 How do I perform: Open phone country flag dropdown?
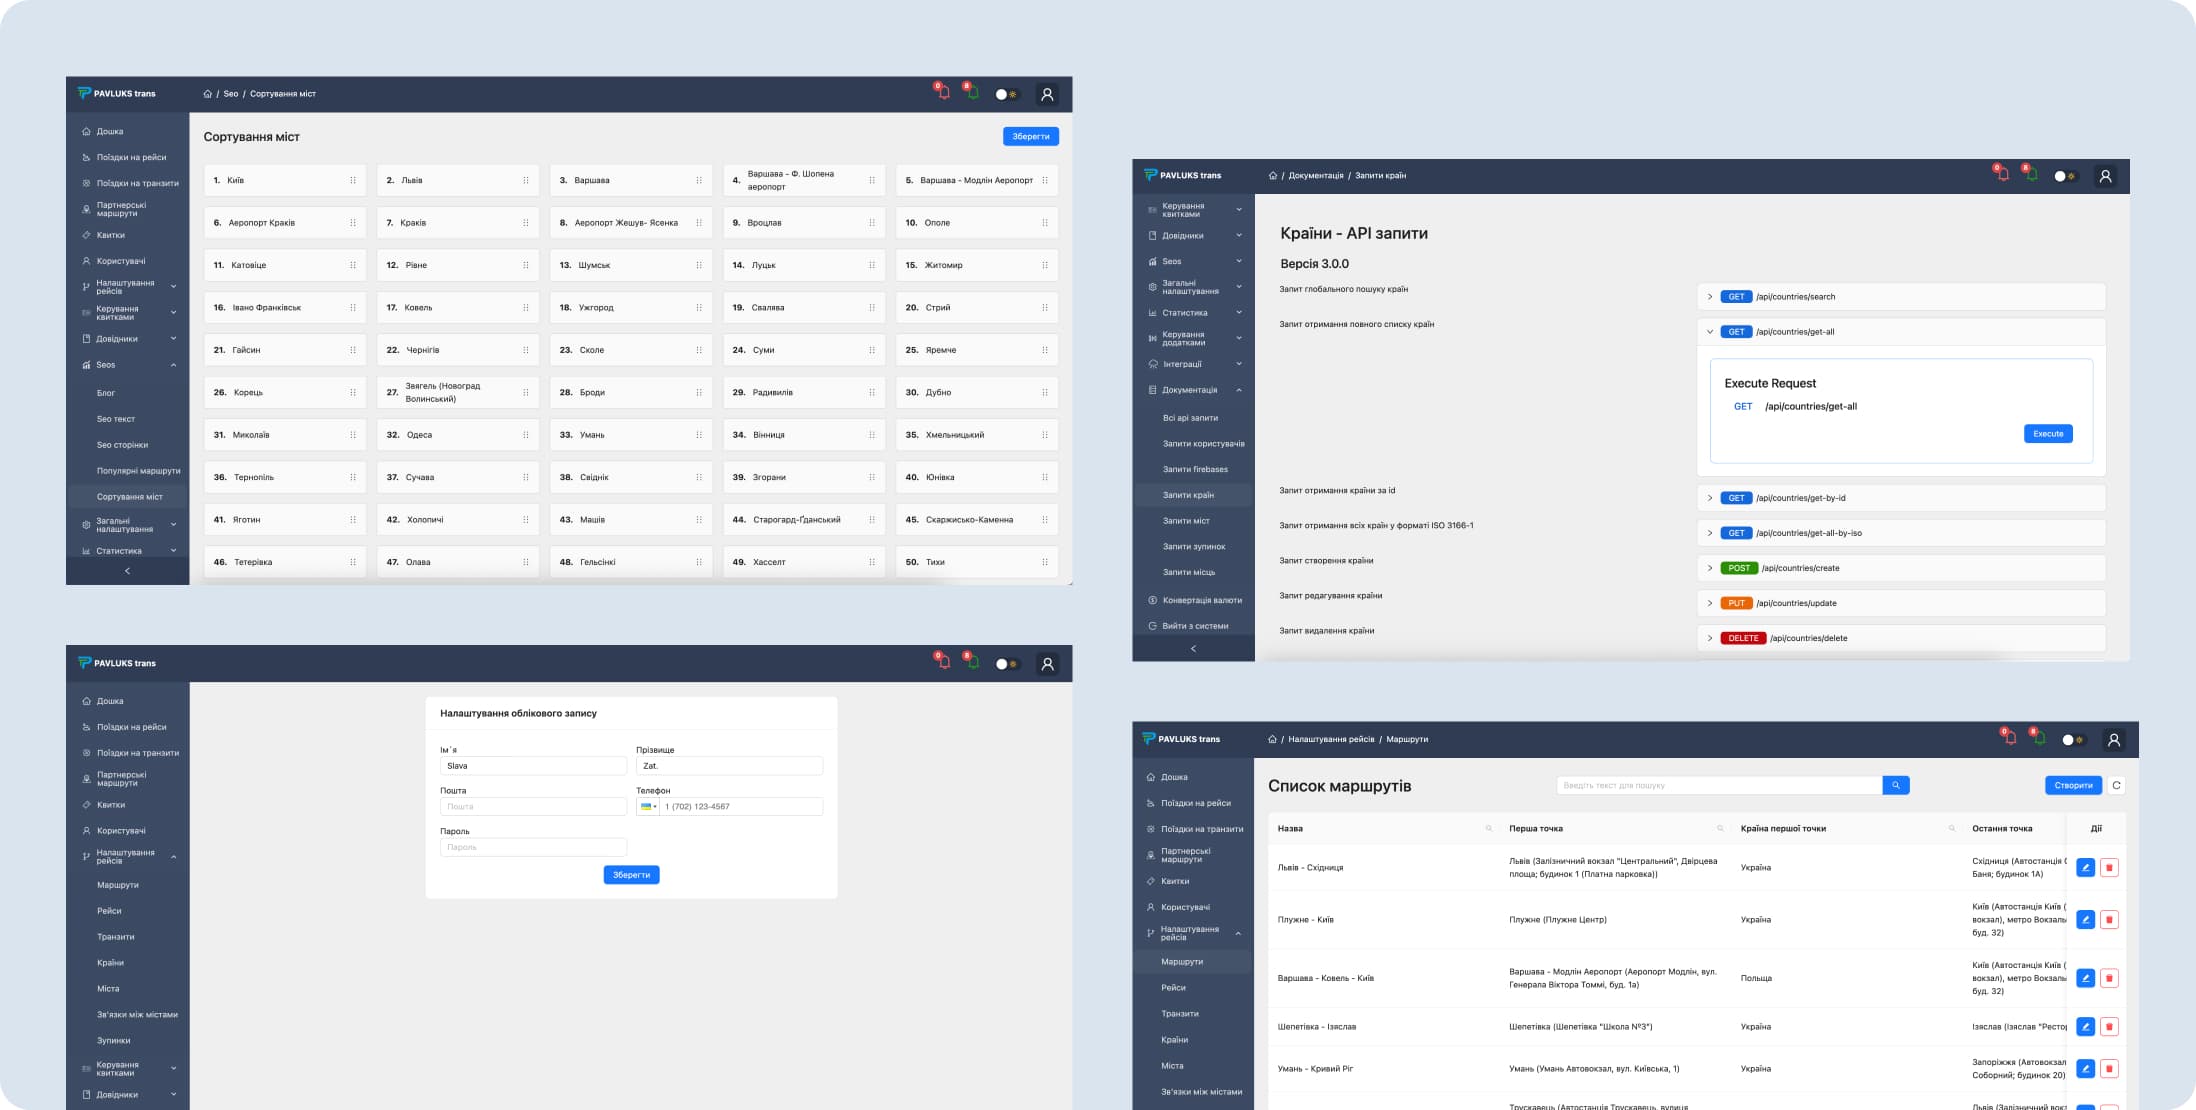point(648,807)
